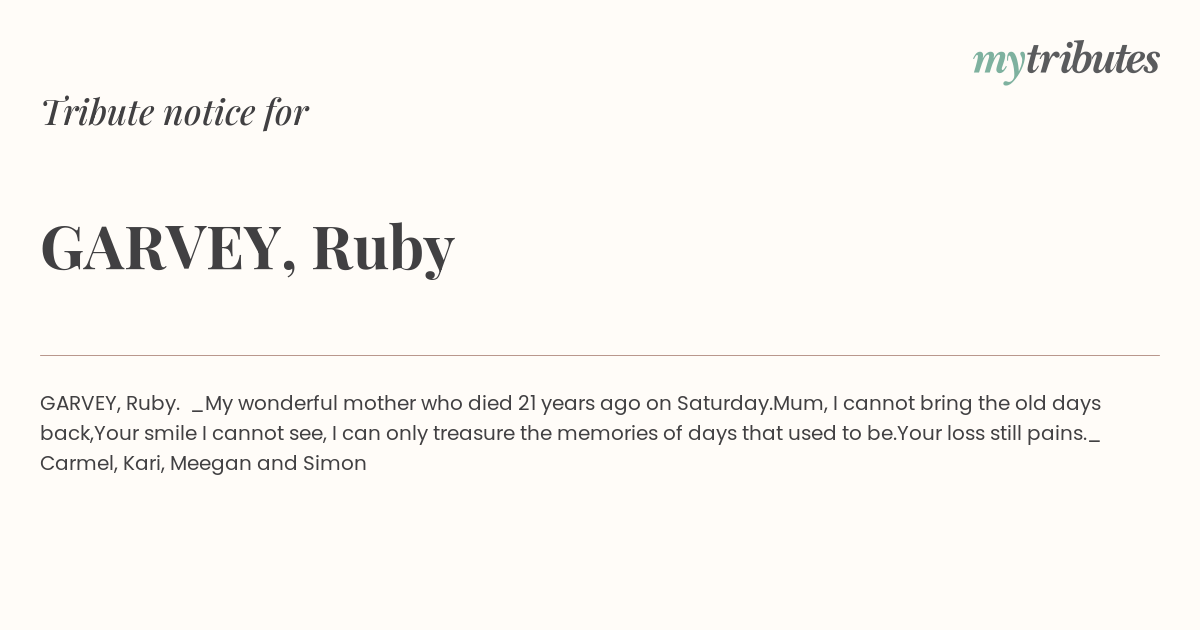Click the name "Carmel" in the signature
The height and width of the screenshot is (630, 1200).
point(77,463)
